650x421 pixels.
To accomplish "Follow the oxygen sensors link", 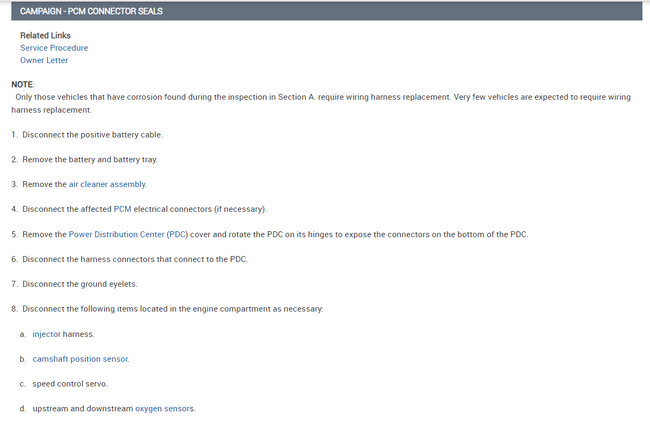I will point(165,408).
